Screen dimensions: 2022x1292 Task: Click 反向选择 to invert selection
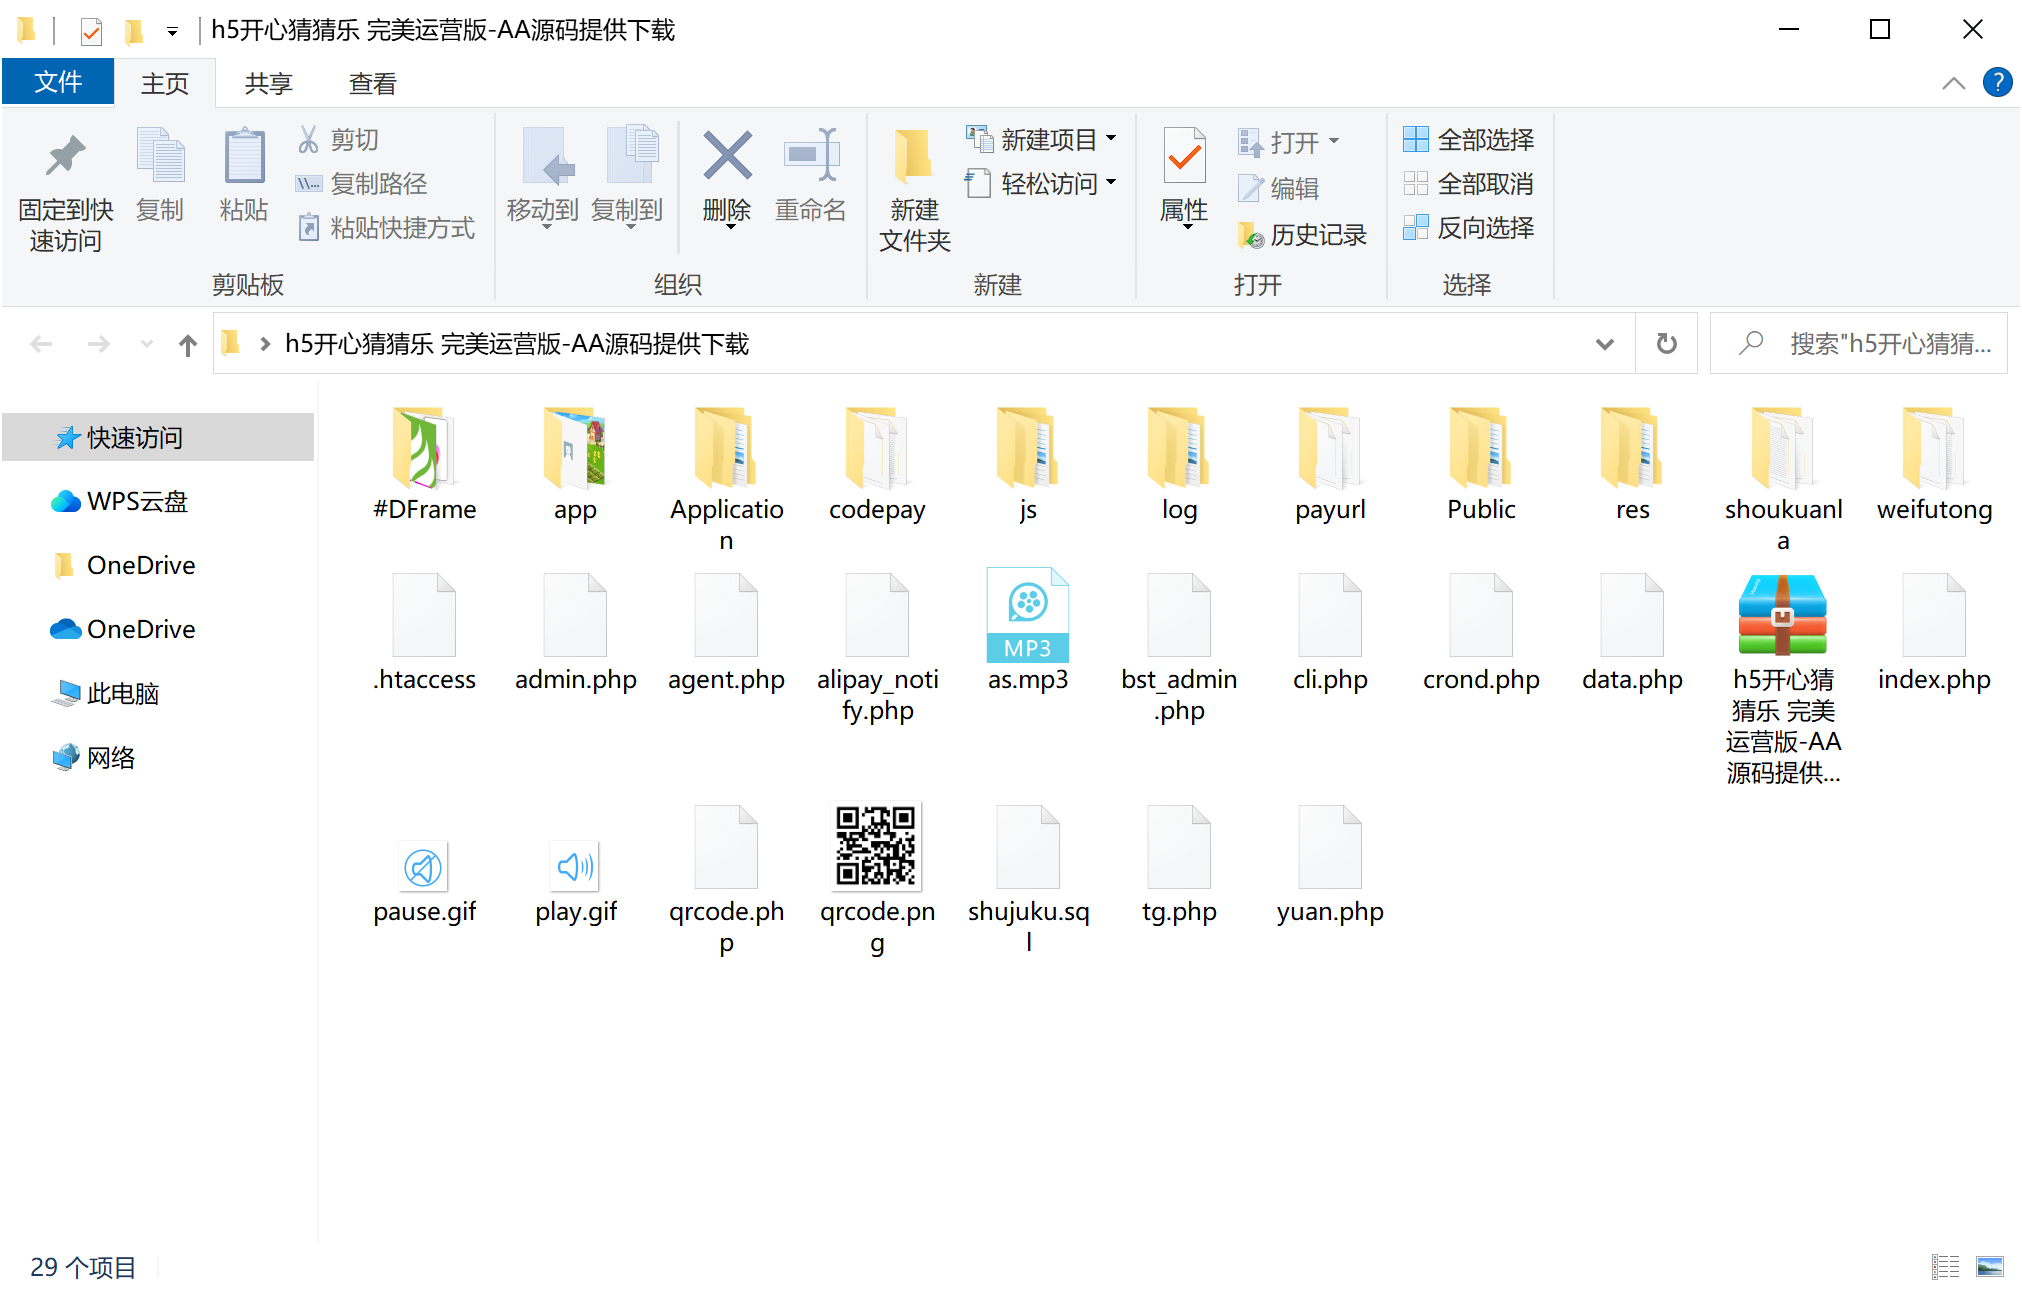coord(1470,228)
